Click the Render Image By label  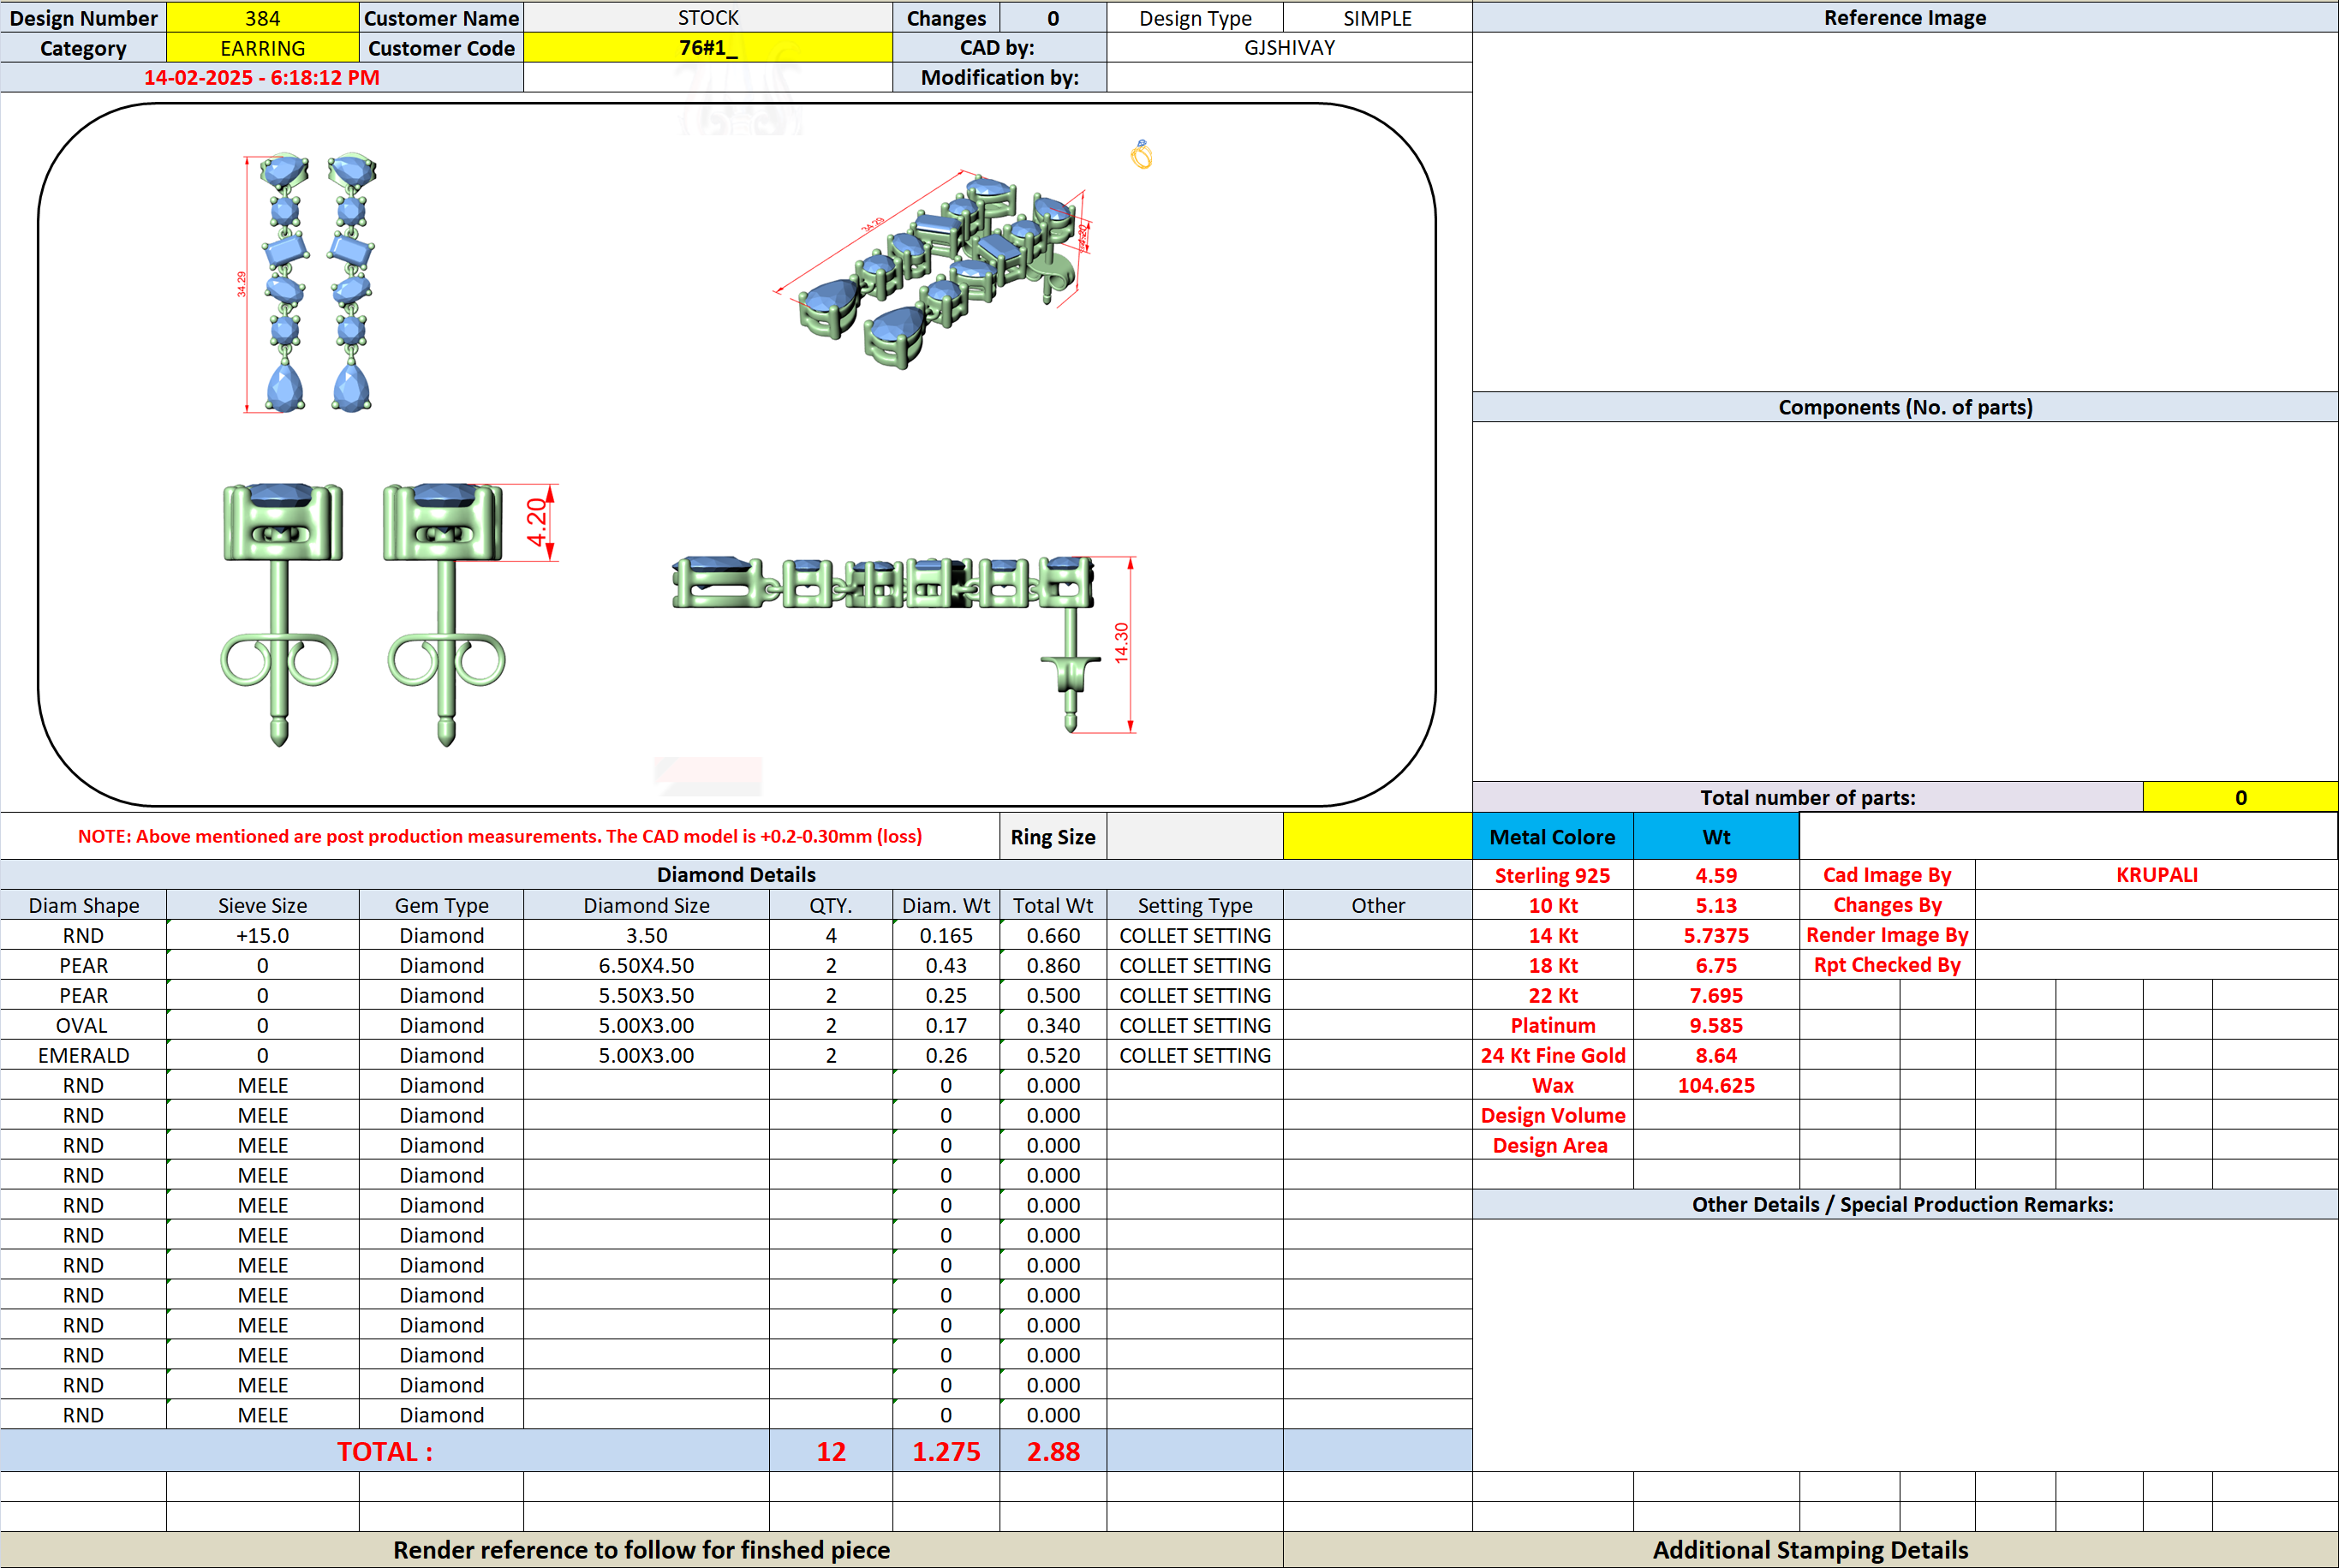tap(1887, 934)
